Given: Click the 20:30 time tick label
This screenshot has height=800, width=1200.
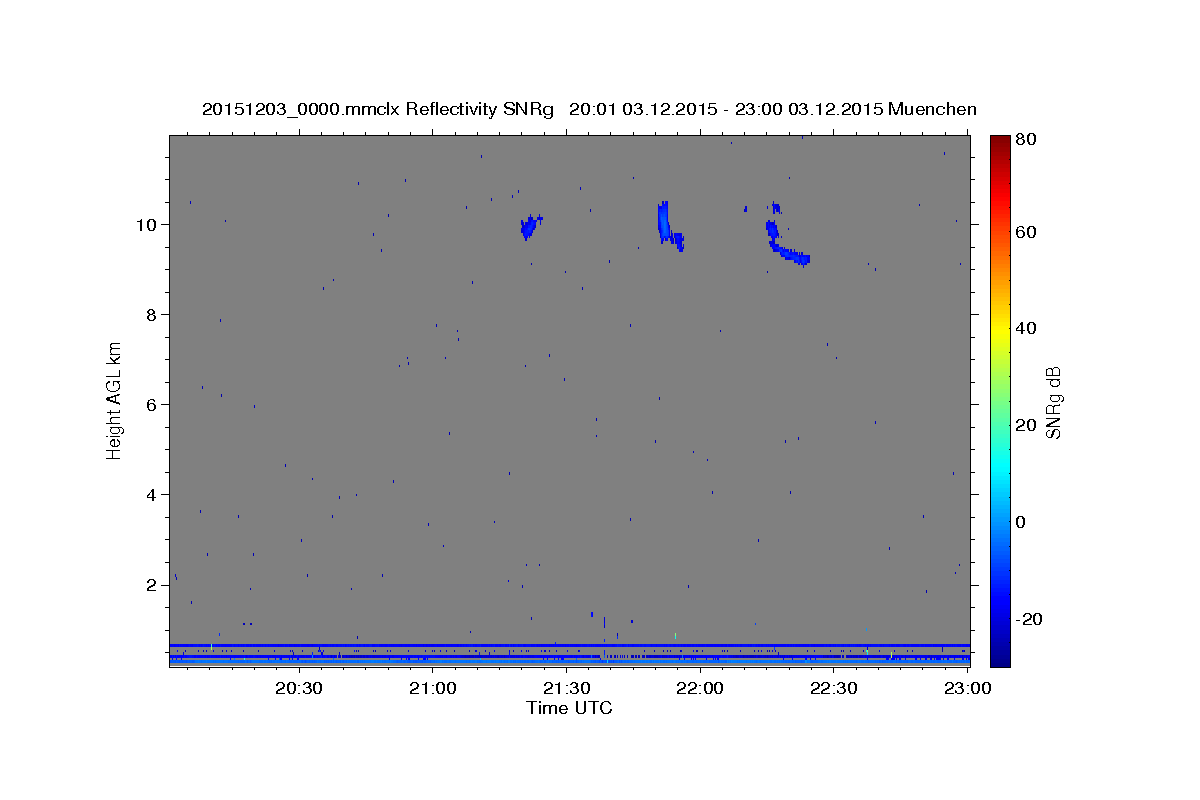Looking at the screenshot, I should 298,689.
